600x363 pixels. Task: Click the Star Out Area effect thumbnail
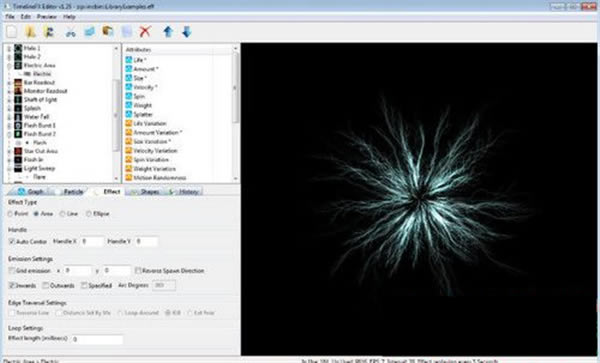click(18, 151)
